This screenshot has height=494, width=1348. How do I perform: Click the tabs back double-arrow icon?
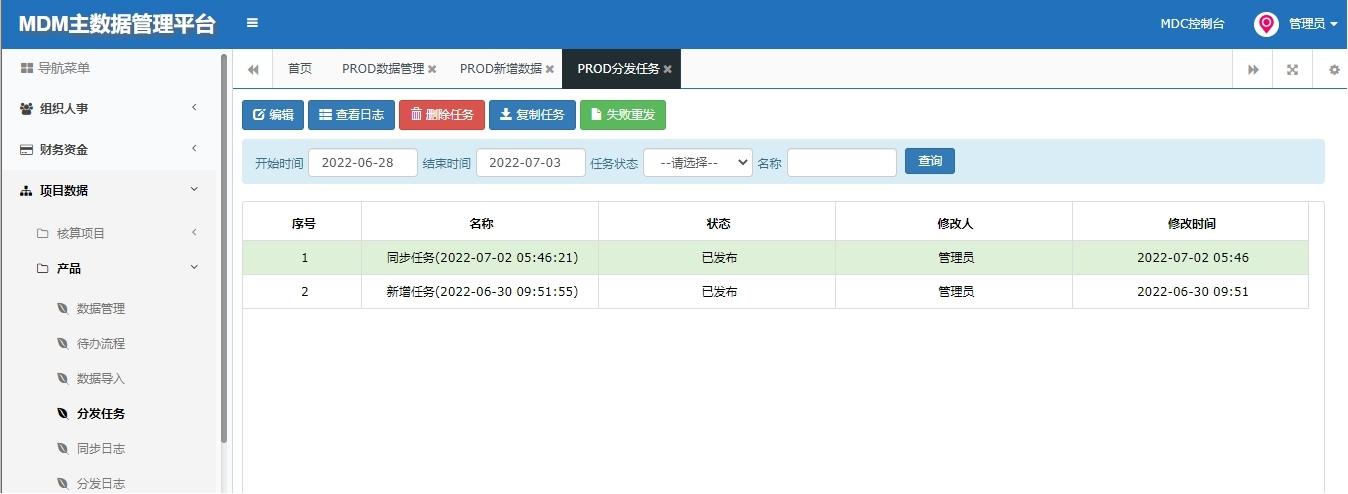pos(253,69)
